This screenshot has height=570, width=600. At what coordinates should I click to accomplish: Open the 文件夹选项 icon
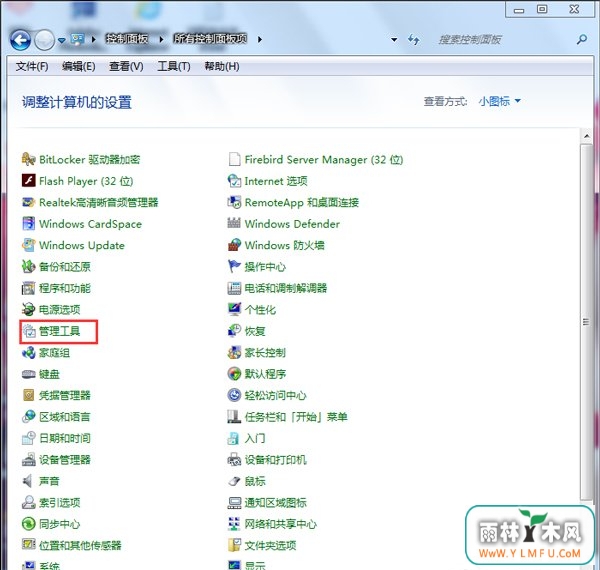tap(234, 545)
